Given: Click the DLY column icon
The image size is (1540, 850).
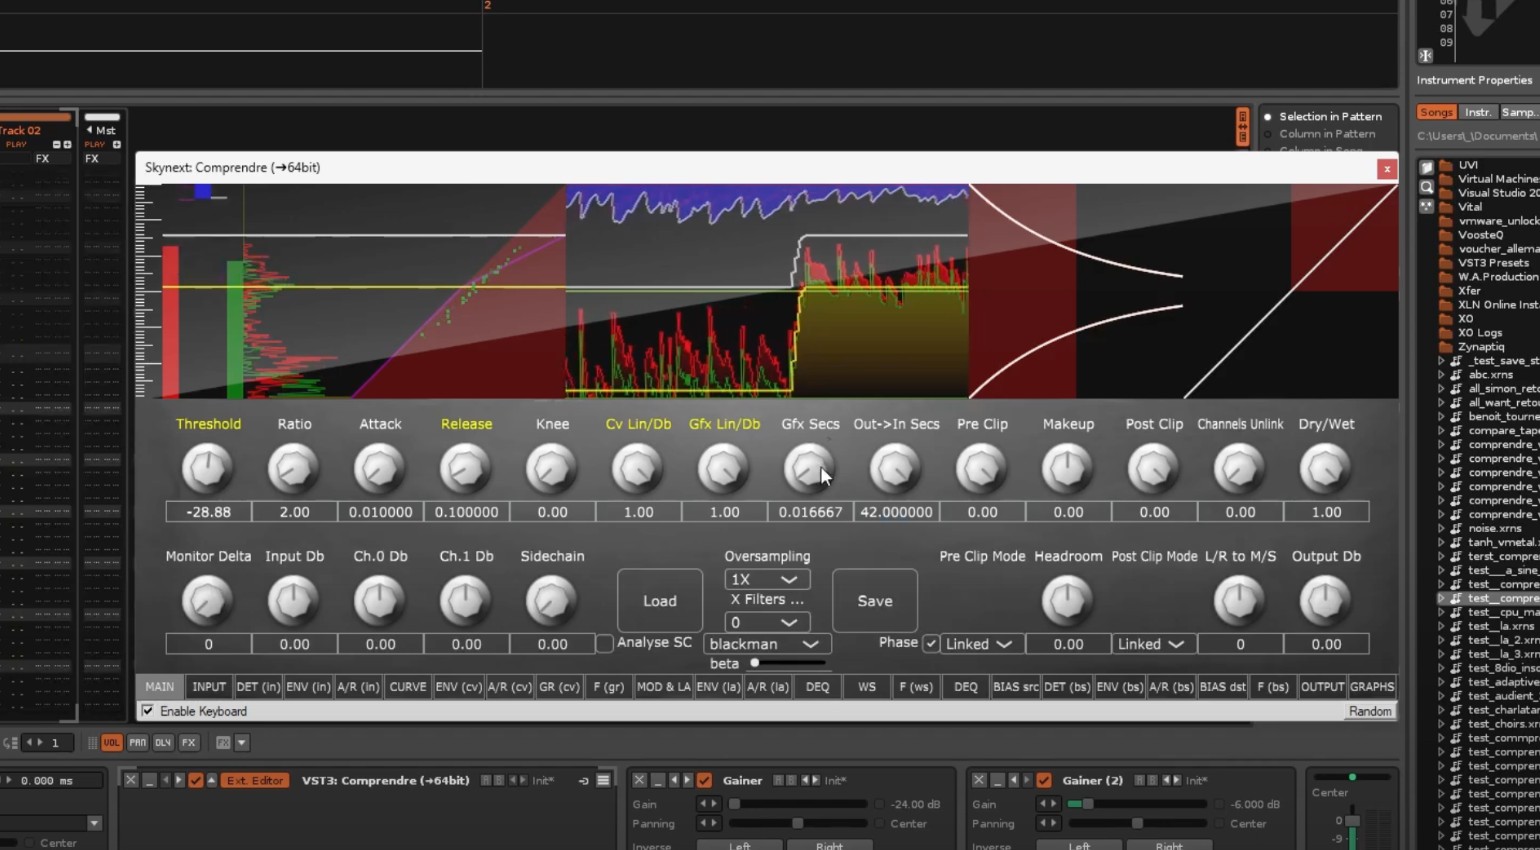Looking at the screenshot, I should (x=163, y=743).
